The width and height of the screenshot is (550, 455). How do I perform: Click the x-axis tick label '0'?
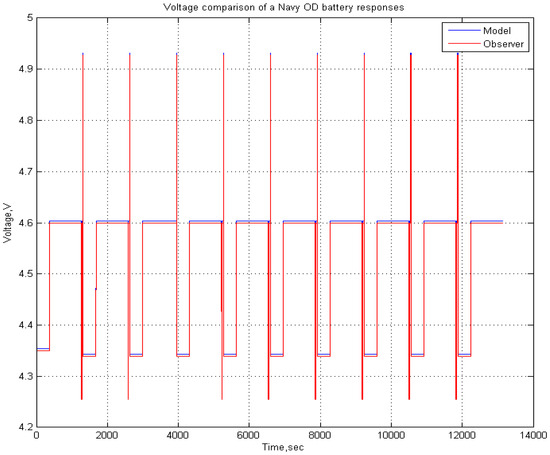pyautogui.click(x=36, y=435)
